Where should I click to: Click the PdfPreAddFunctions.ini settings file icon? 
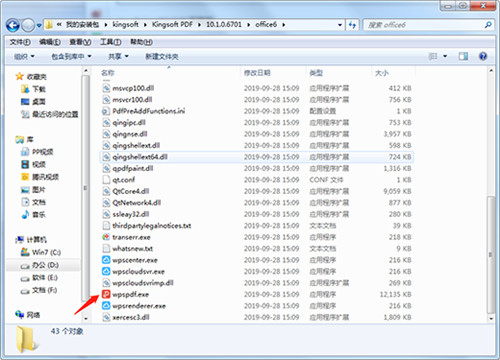tap(106, 111)
